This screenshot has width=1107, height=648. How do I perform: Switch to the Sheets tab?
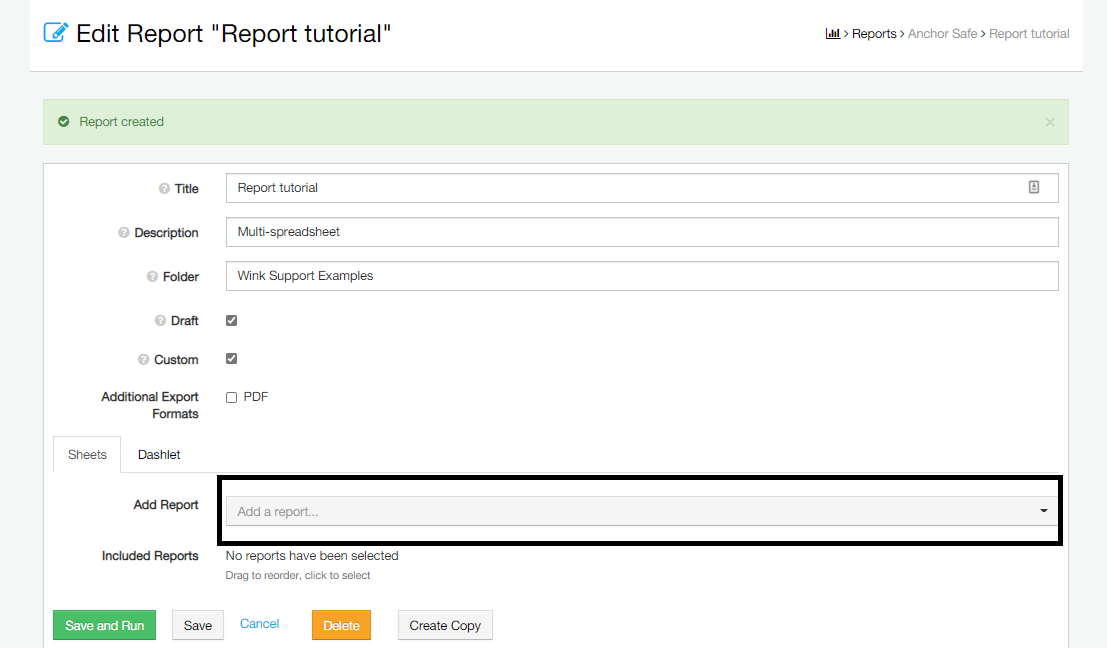[87, 455]
